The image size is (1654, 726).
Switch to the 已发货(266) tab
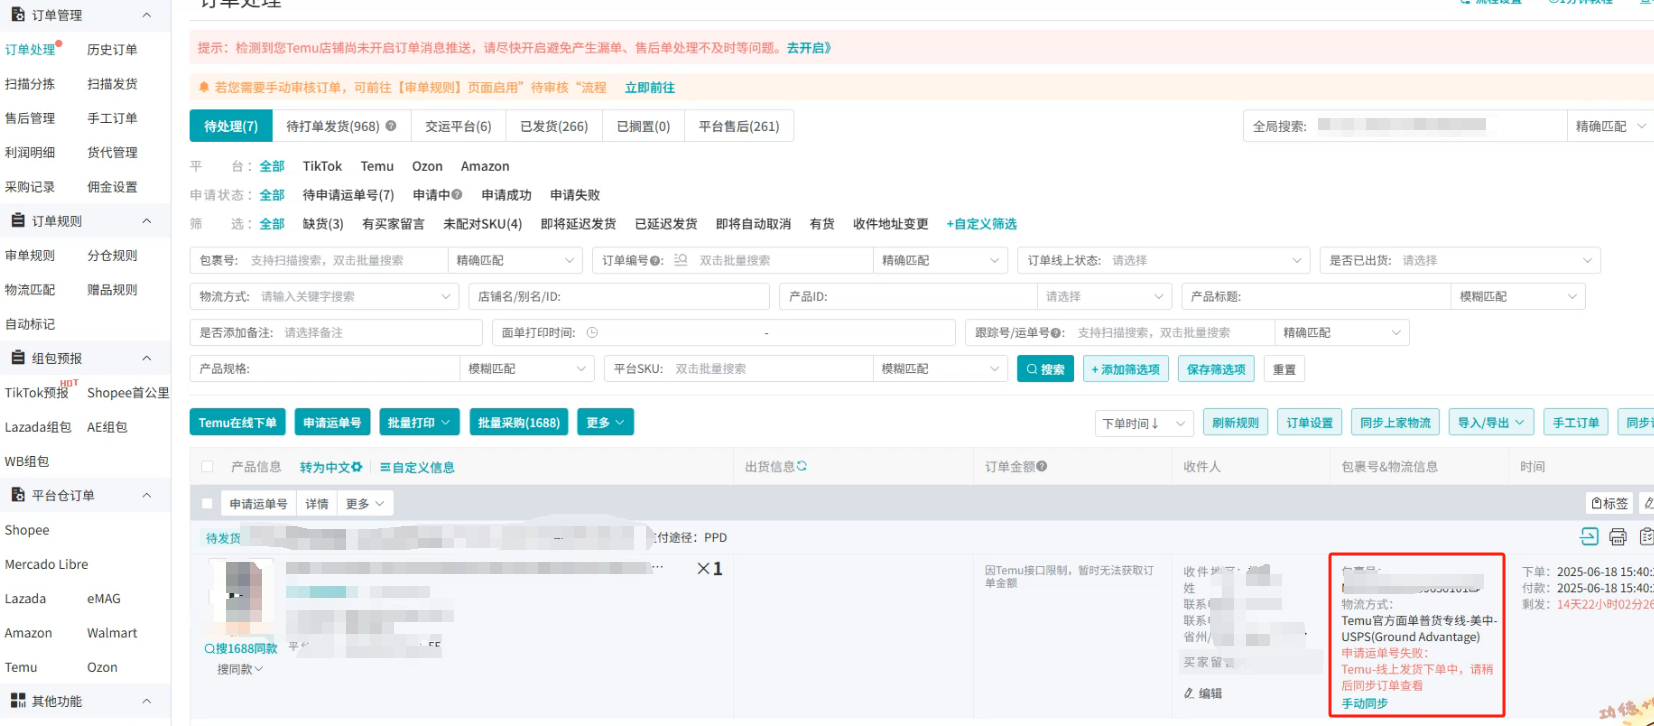(554, 126)
